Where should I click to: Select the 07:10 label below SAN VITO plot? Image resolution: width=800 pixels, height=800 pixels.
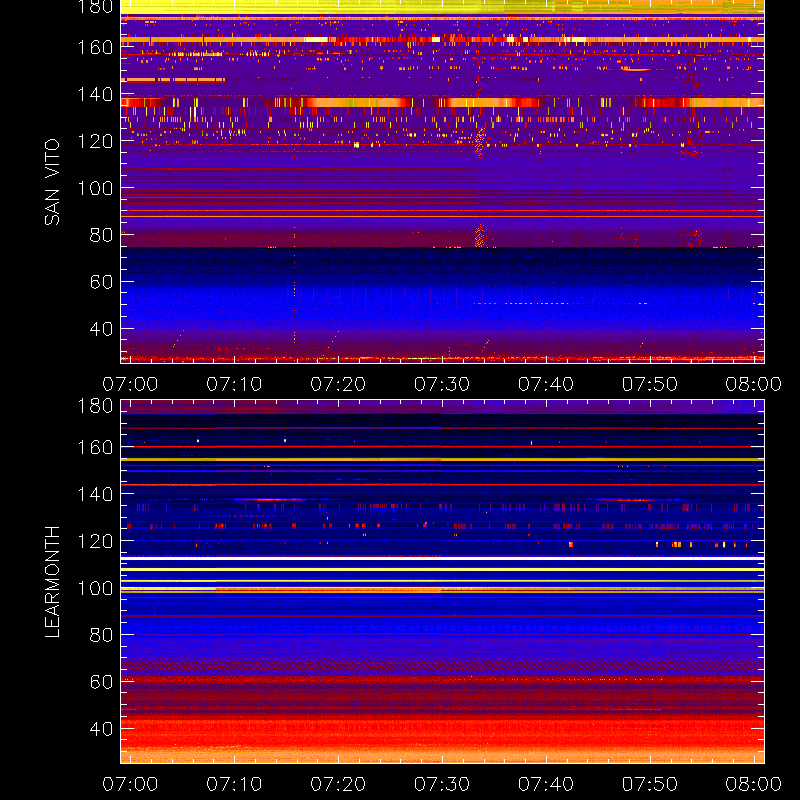point(234,384)
